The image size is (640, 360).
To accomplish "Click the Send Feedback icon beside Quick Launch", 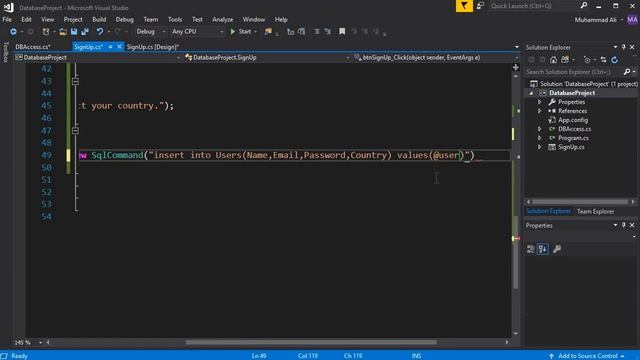I will point(480,6).
